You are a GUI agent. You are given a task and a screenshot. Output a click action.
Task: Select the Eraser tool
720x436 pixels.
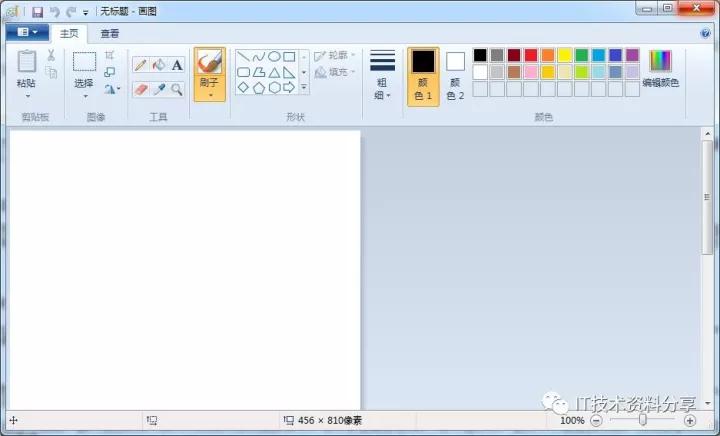tap(141, 89)
